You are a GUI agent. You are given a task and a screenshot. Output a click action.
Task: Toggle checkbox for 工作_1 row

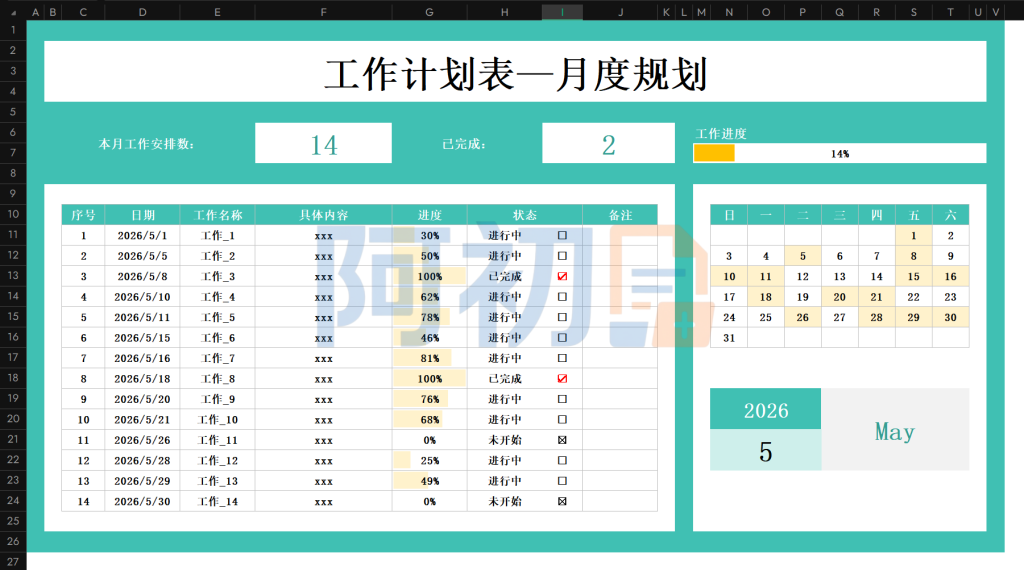pos(562,235)
